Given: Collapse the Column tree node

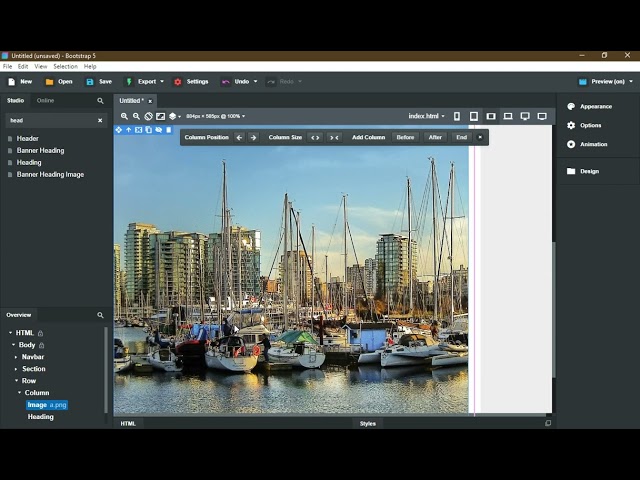Looking at the screenshot, I should coord(19,393).
